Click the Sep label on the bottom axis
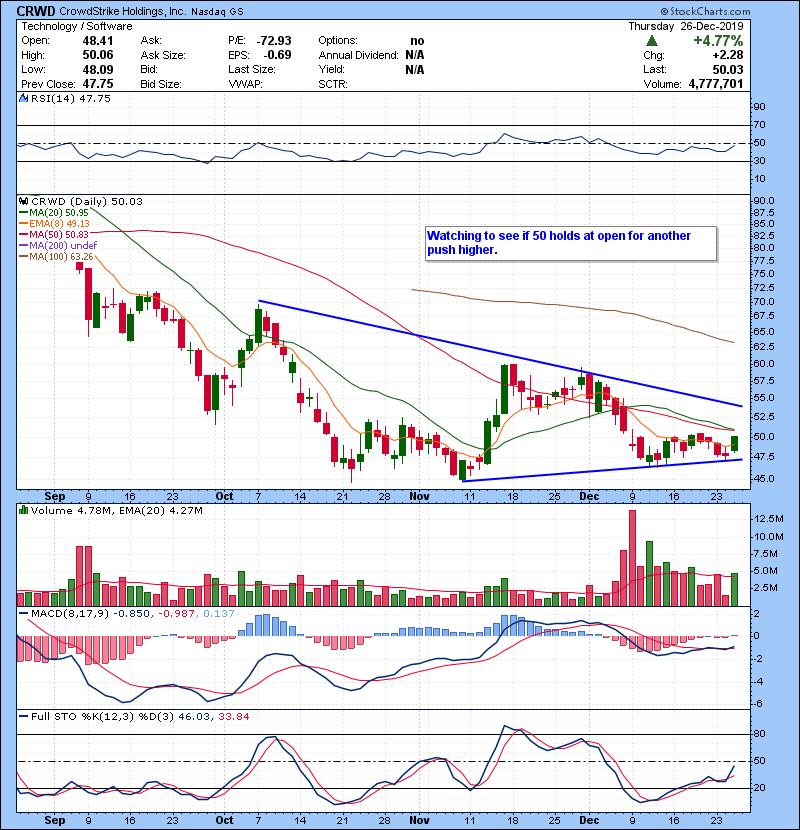Viewport: 800px width, 830px height. (x=55, y=820)
